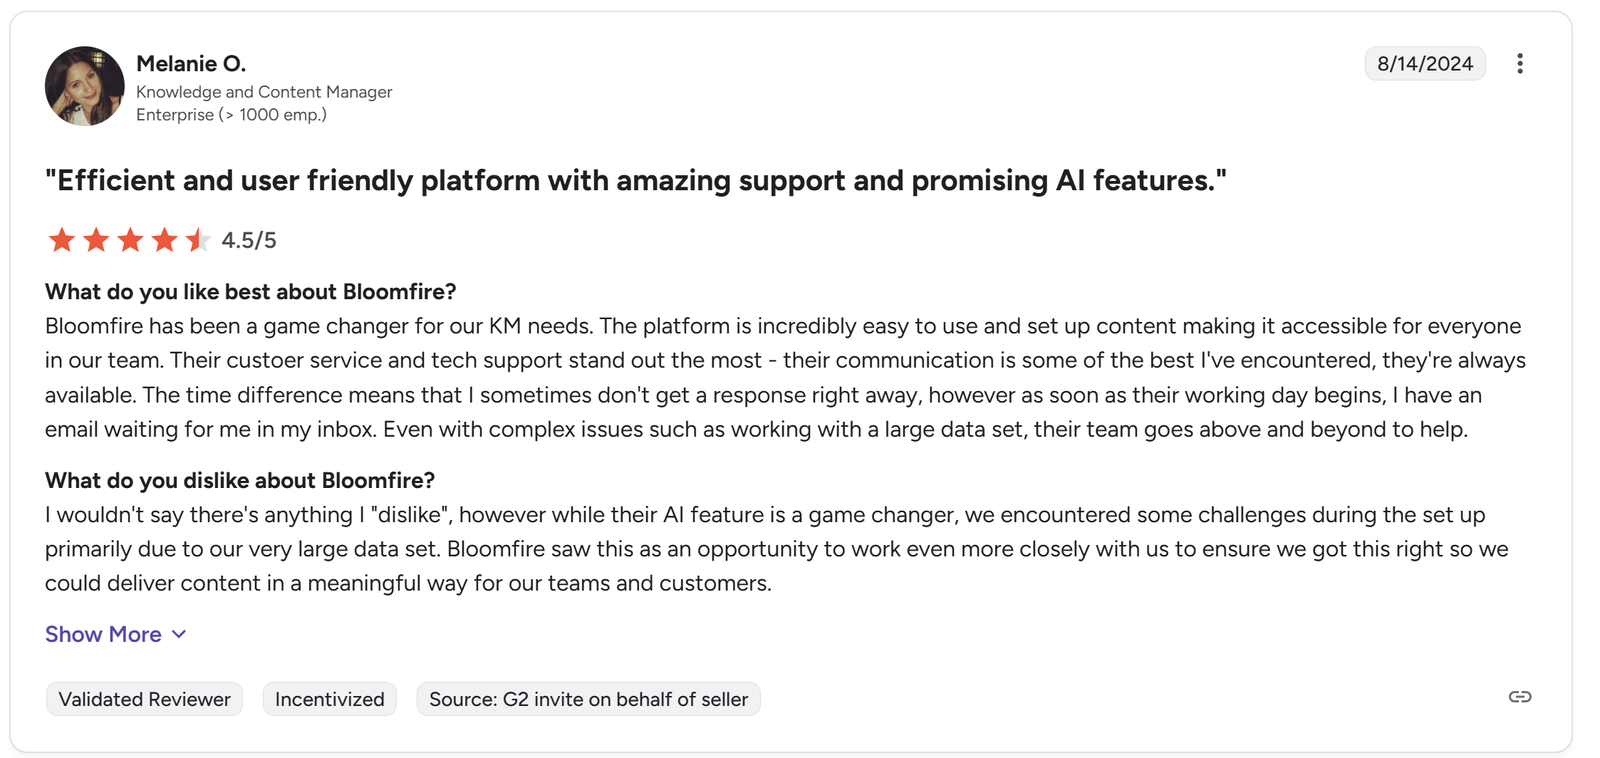Viewport: 1600px width, 758px height.
Task: Open the three-dot review options menu
Action: (x=1519, y=64)
